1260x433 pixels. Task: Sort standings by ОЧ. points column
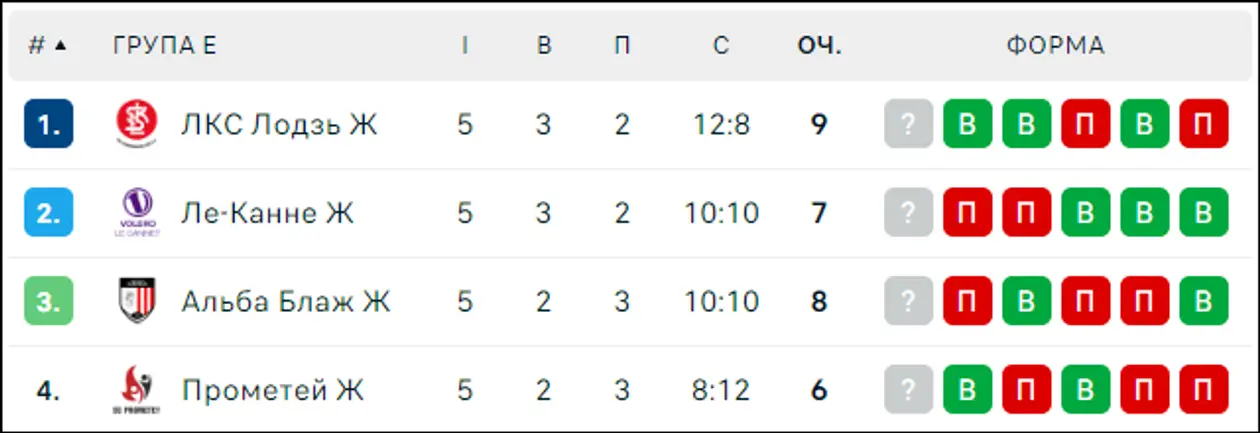pos(819,46)
